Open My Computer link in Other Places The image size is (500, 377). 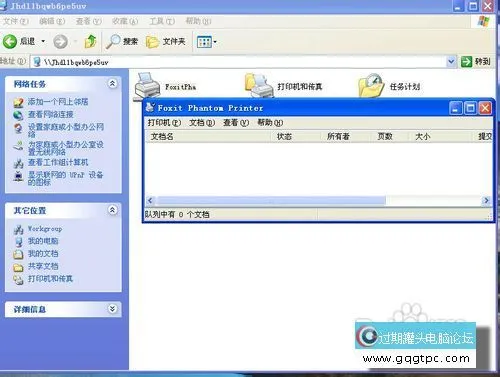[43, 241]
